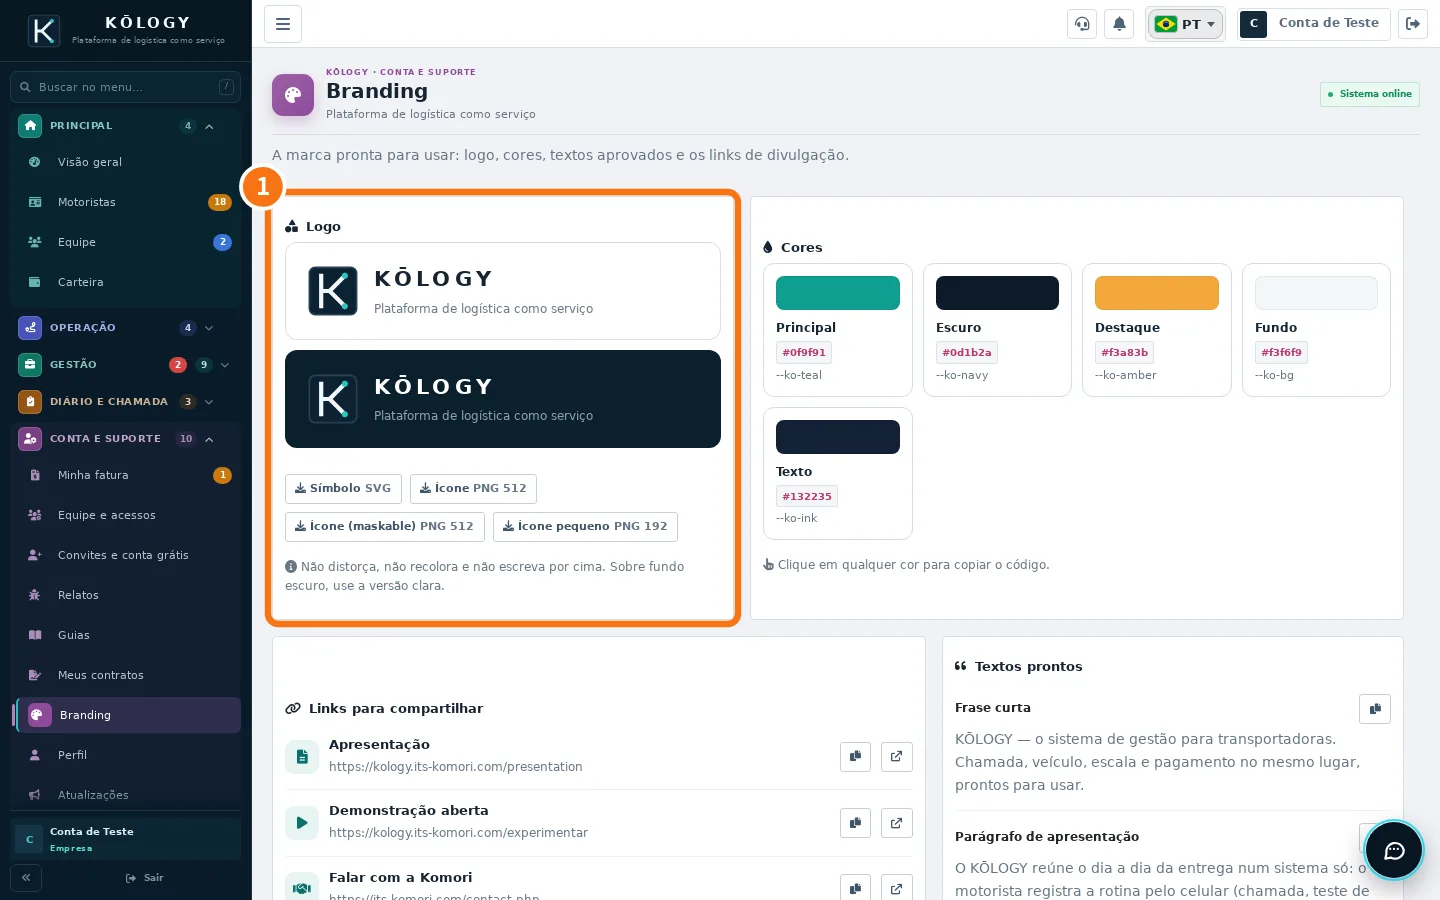Open Demonstração aberta in new tab
The image size is (1440, 900).
[897, 823]
